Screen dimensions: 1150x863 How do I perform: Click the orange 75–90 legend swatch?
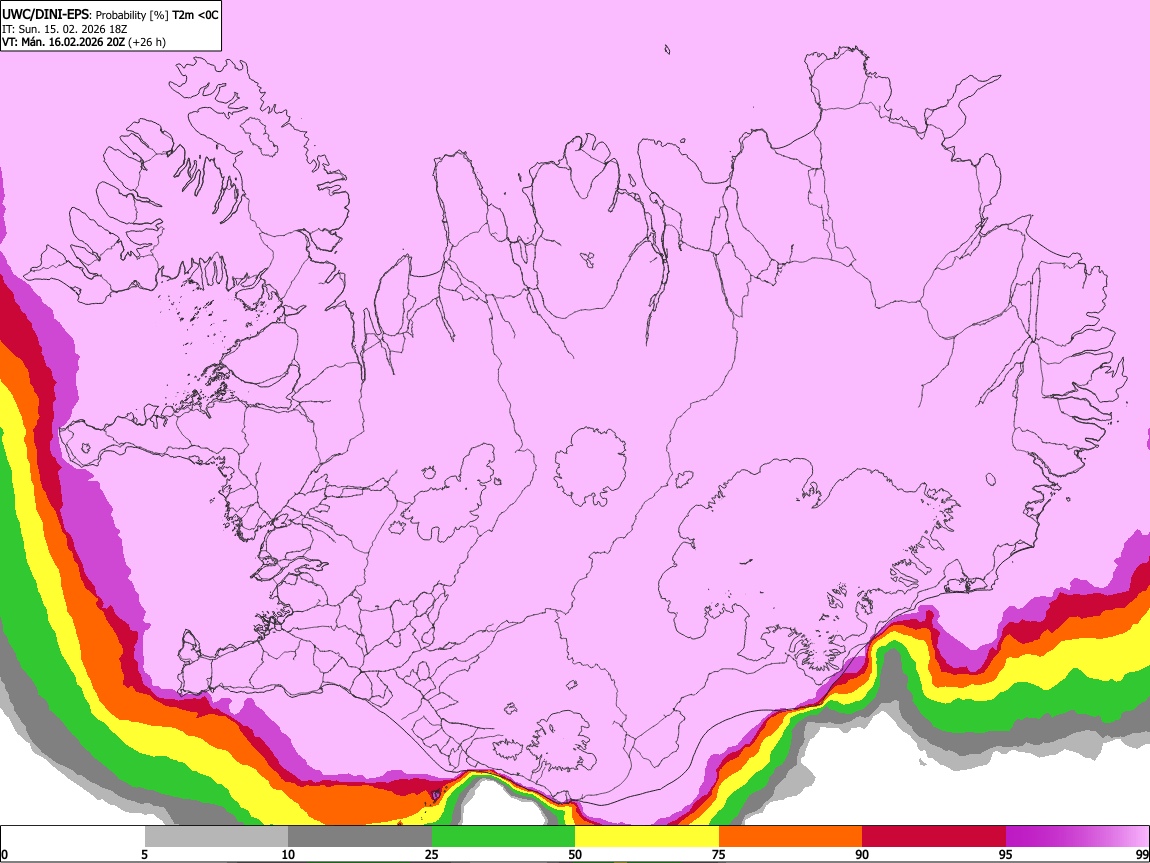(x=791, y=837)
